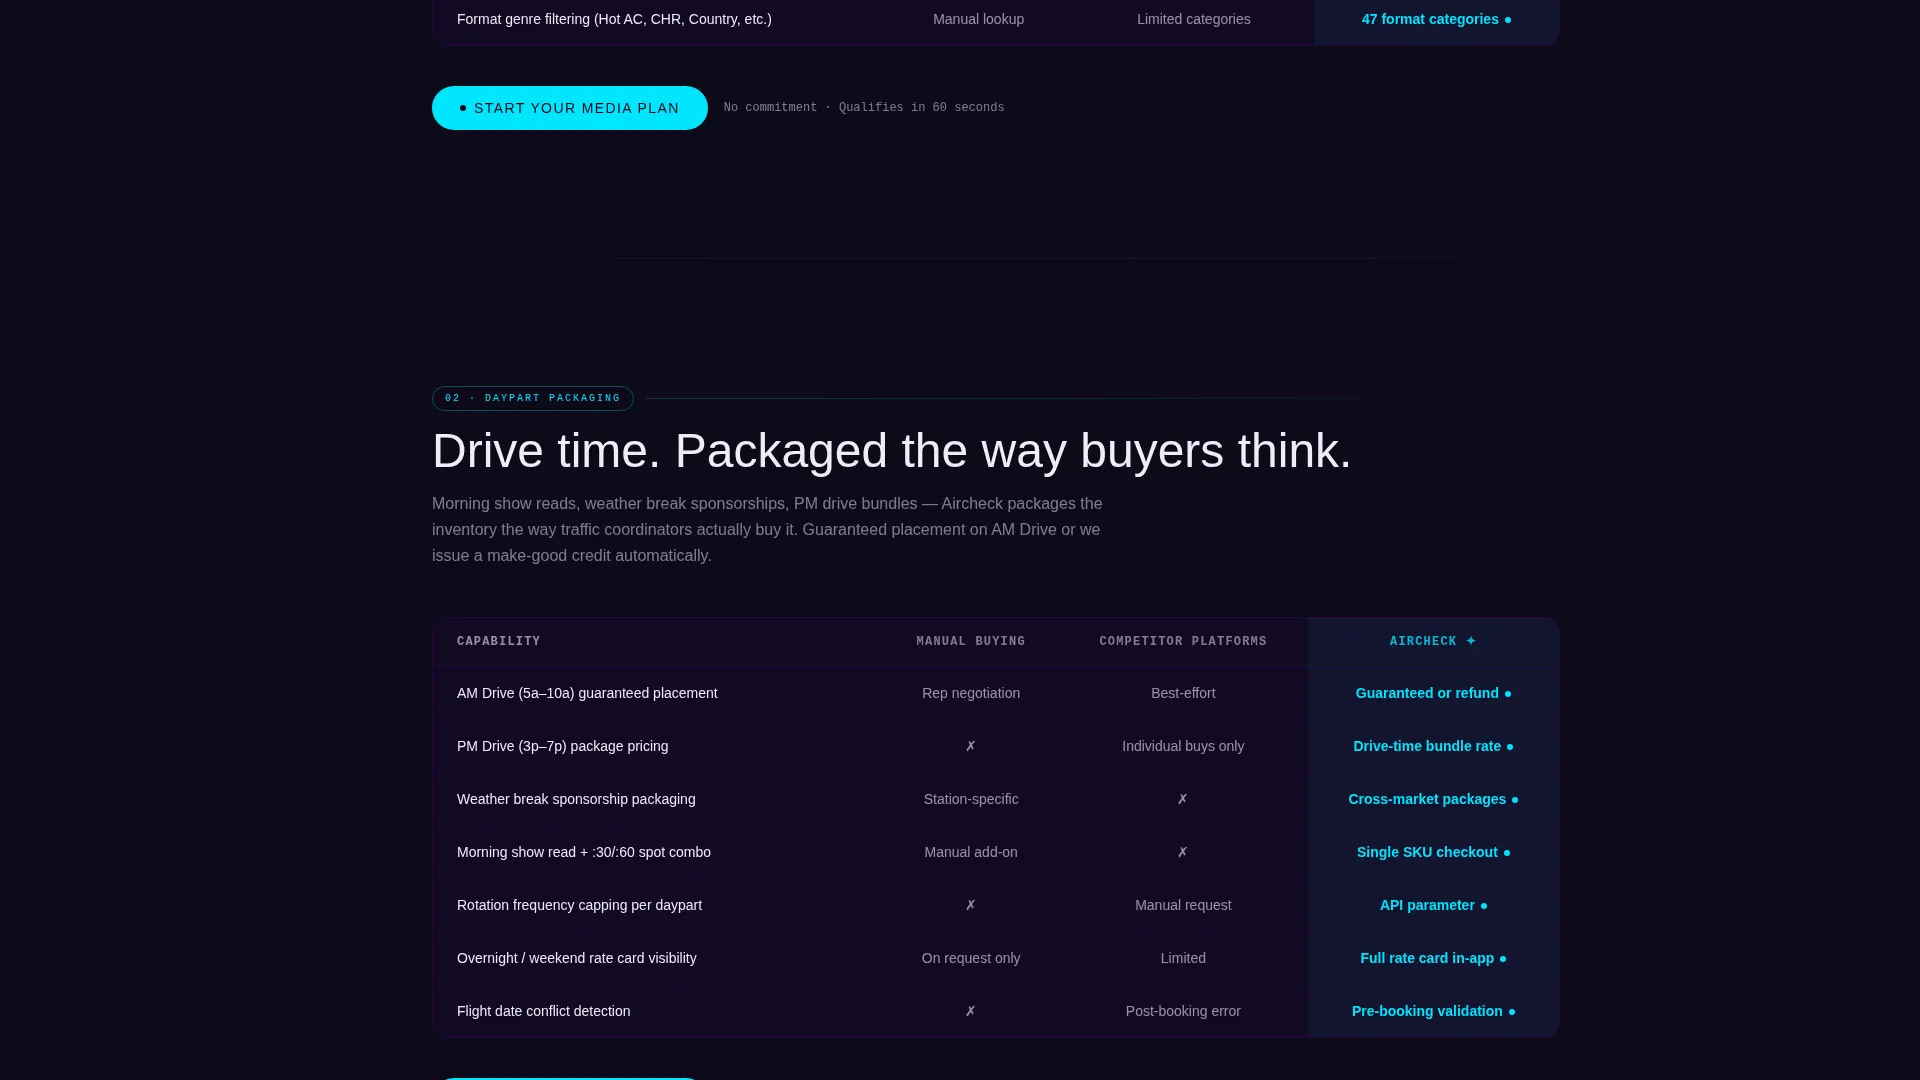This screenshot has width=1920, height=1080.
Task: Select the Competitor Platforms column header
Action: [x=1183, y=641]
